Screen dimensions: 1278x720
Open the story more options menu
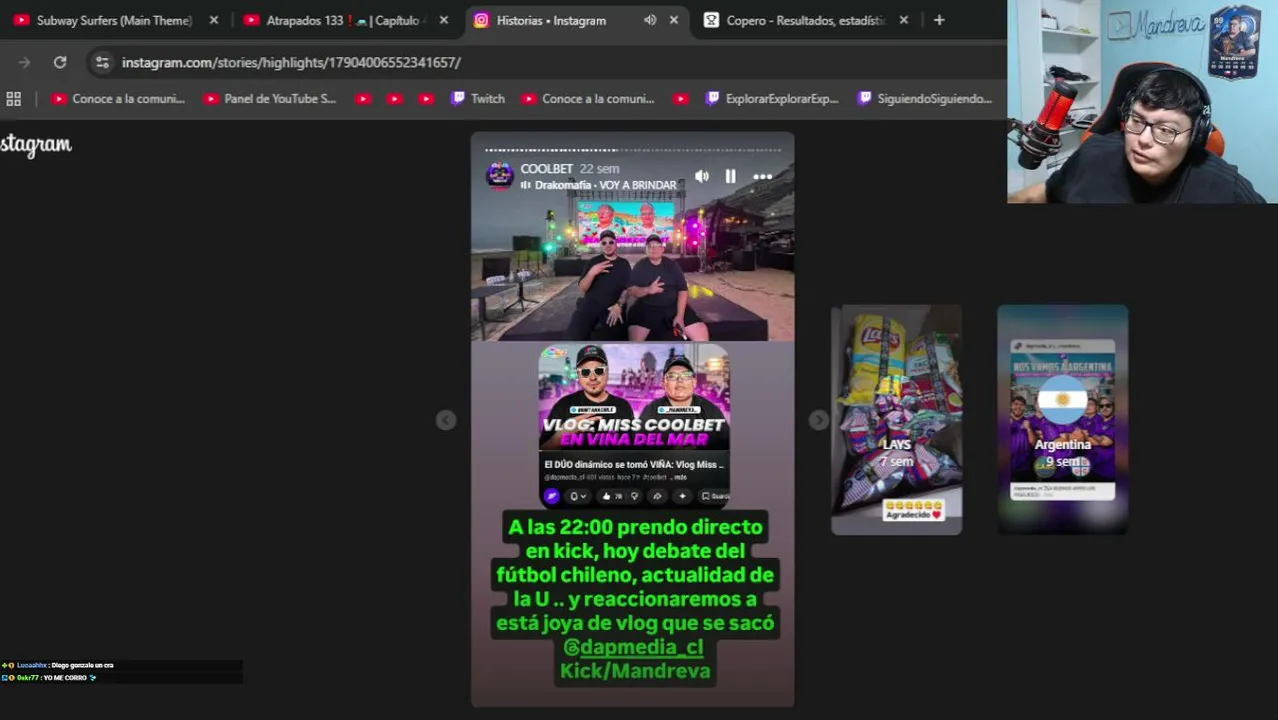click(762, 177)
